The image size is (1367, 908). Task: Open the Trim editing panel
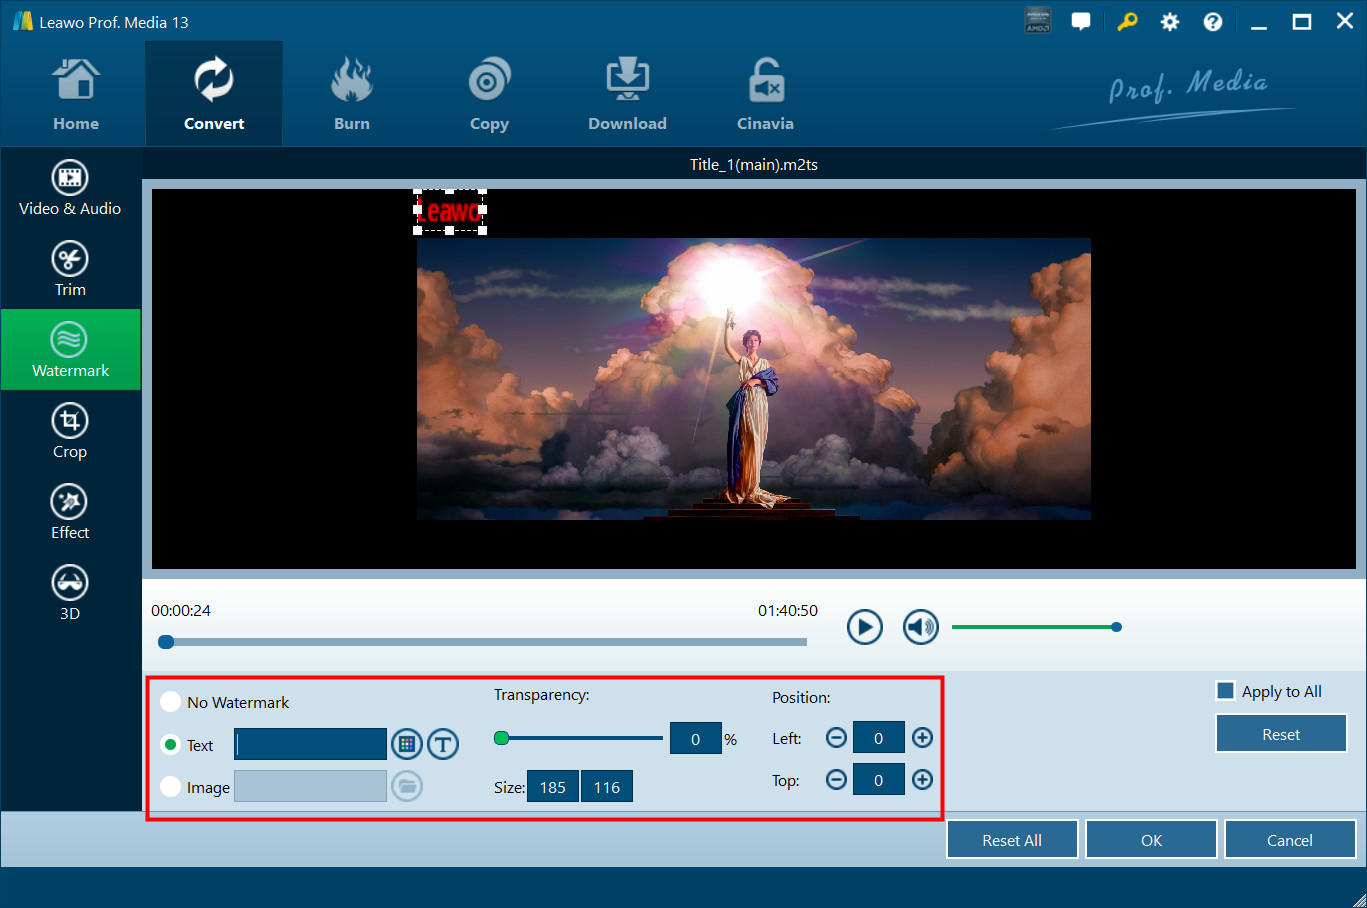70,269
